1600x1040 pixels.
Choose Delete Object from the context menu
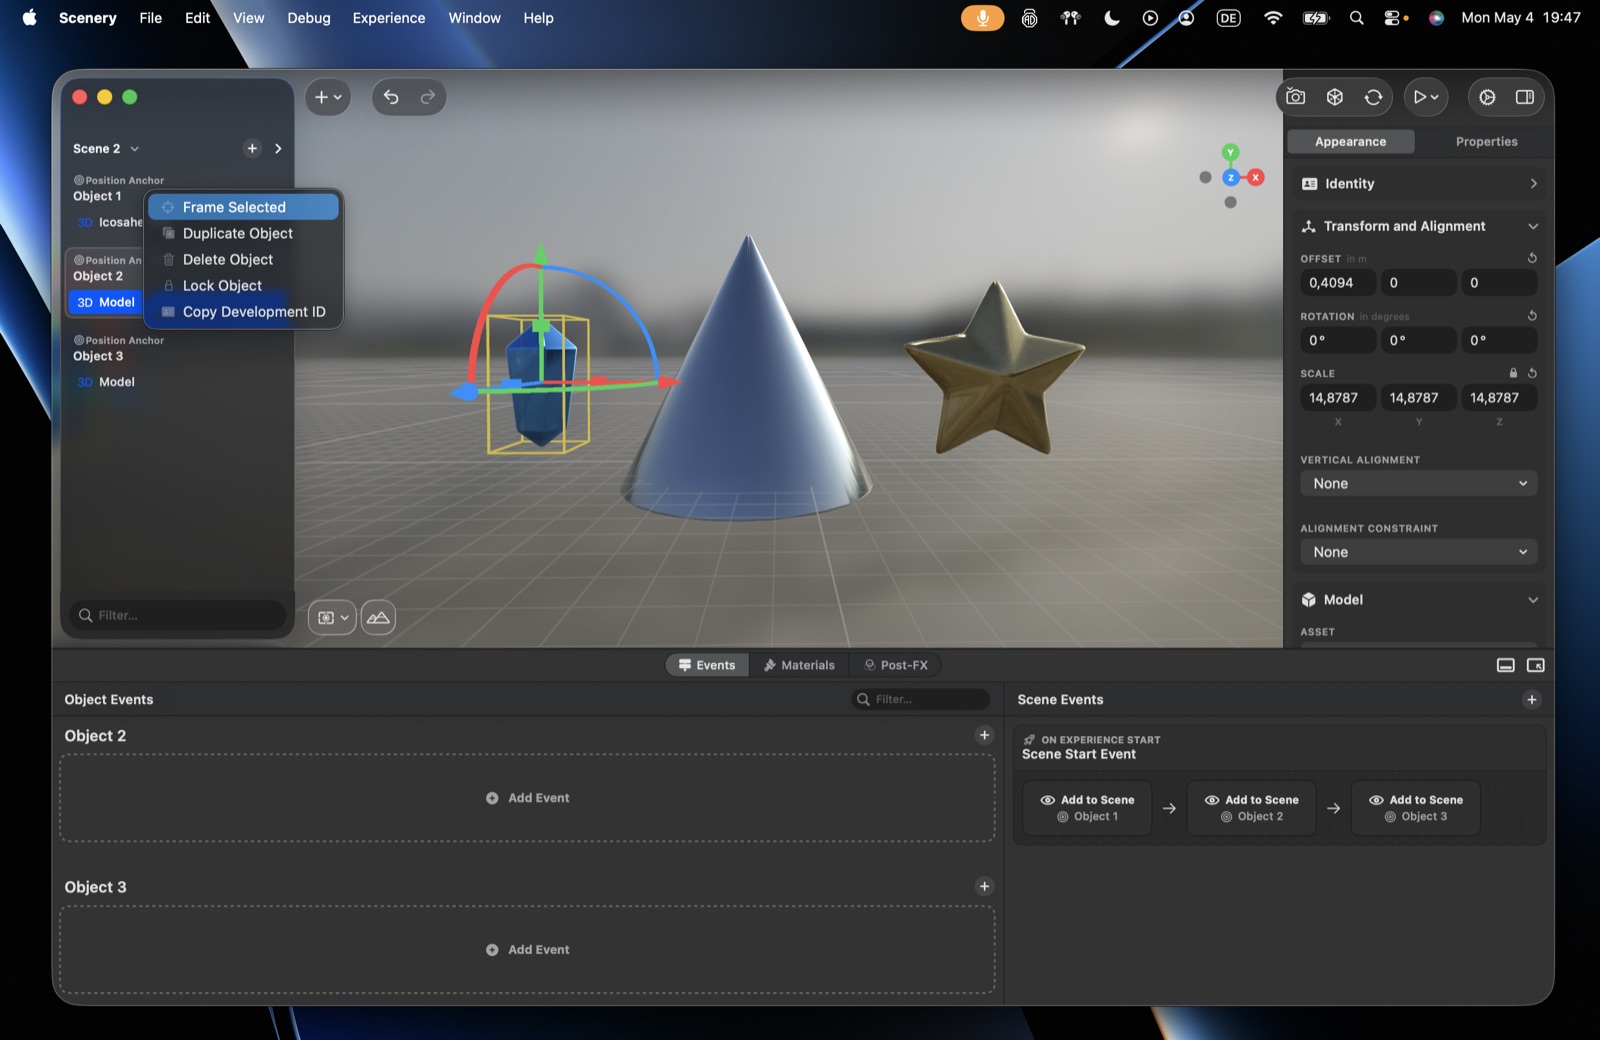(243, 259)
